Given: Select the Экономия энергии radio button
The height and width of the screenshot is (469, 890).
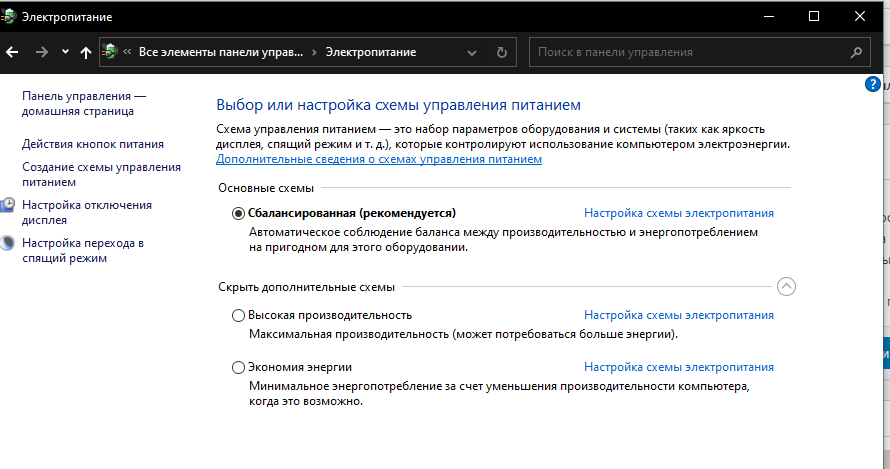Looking at the screenshot, I should [x=238, y=367].
